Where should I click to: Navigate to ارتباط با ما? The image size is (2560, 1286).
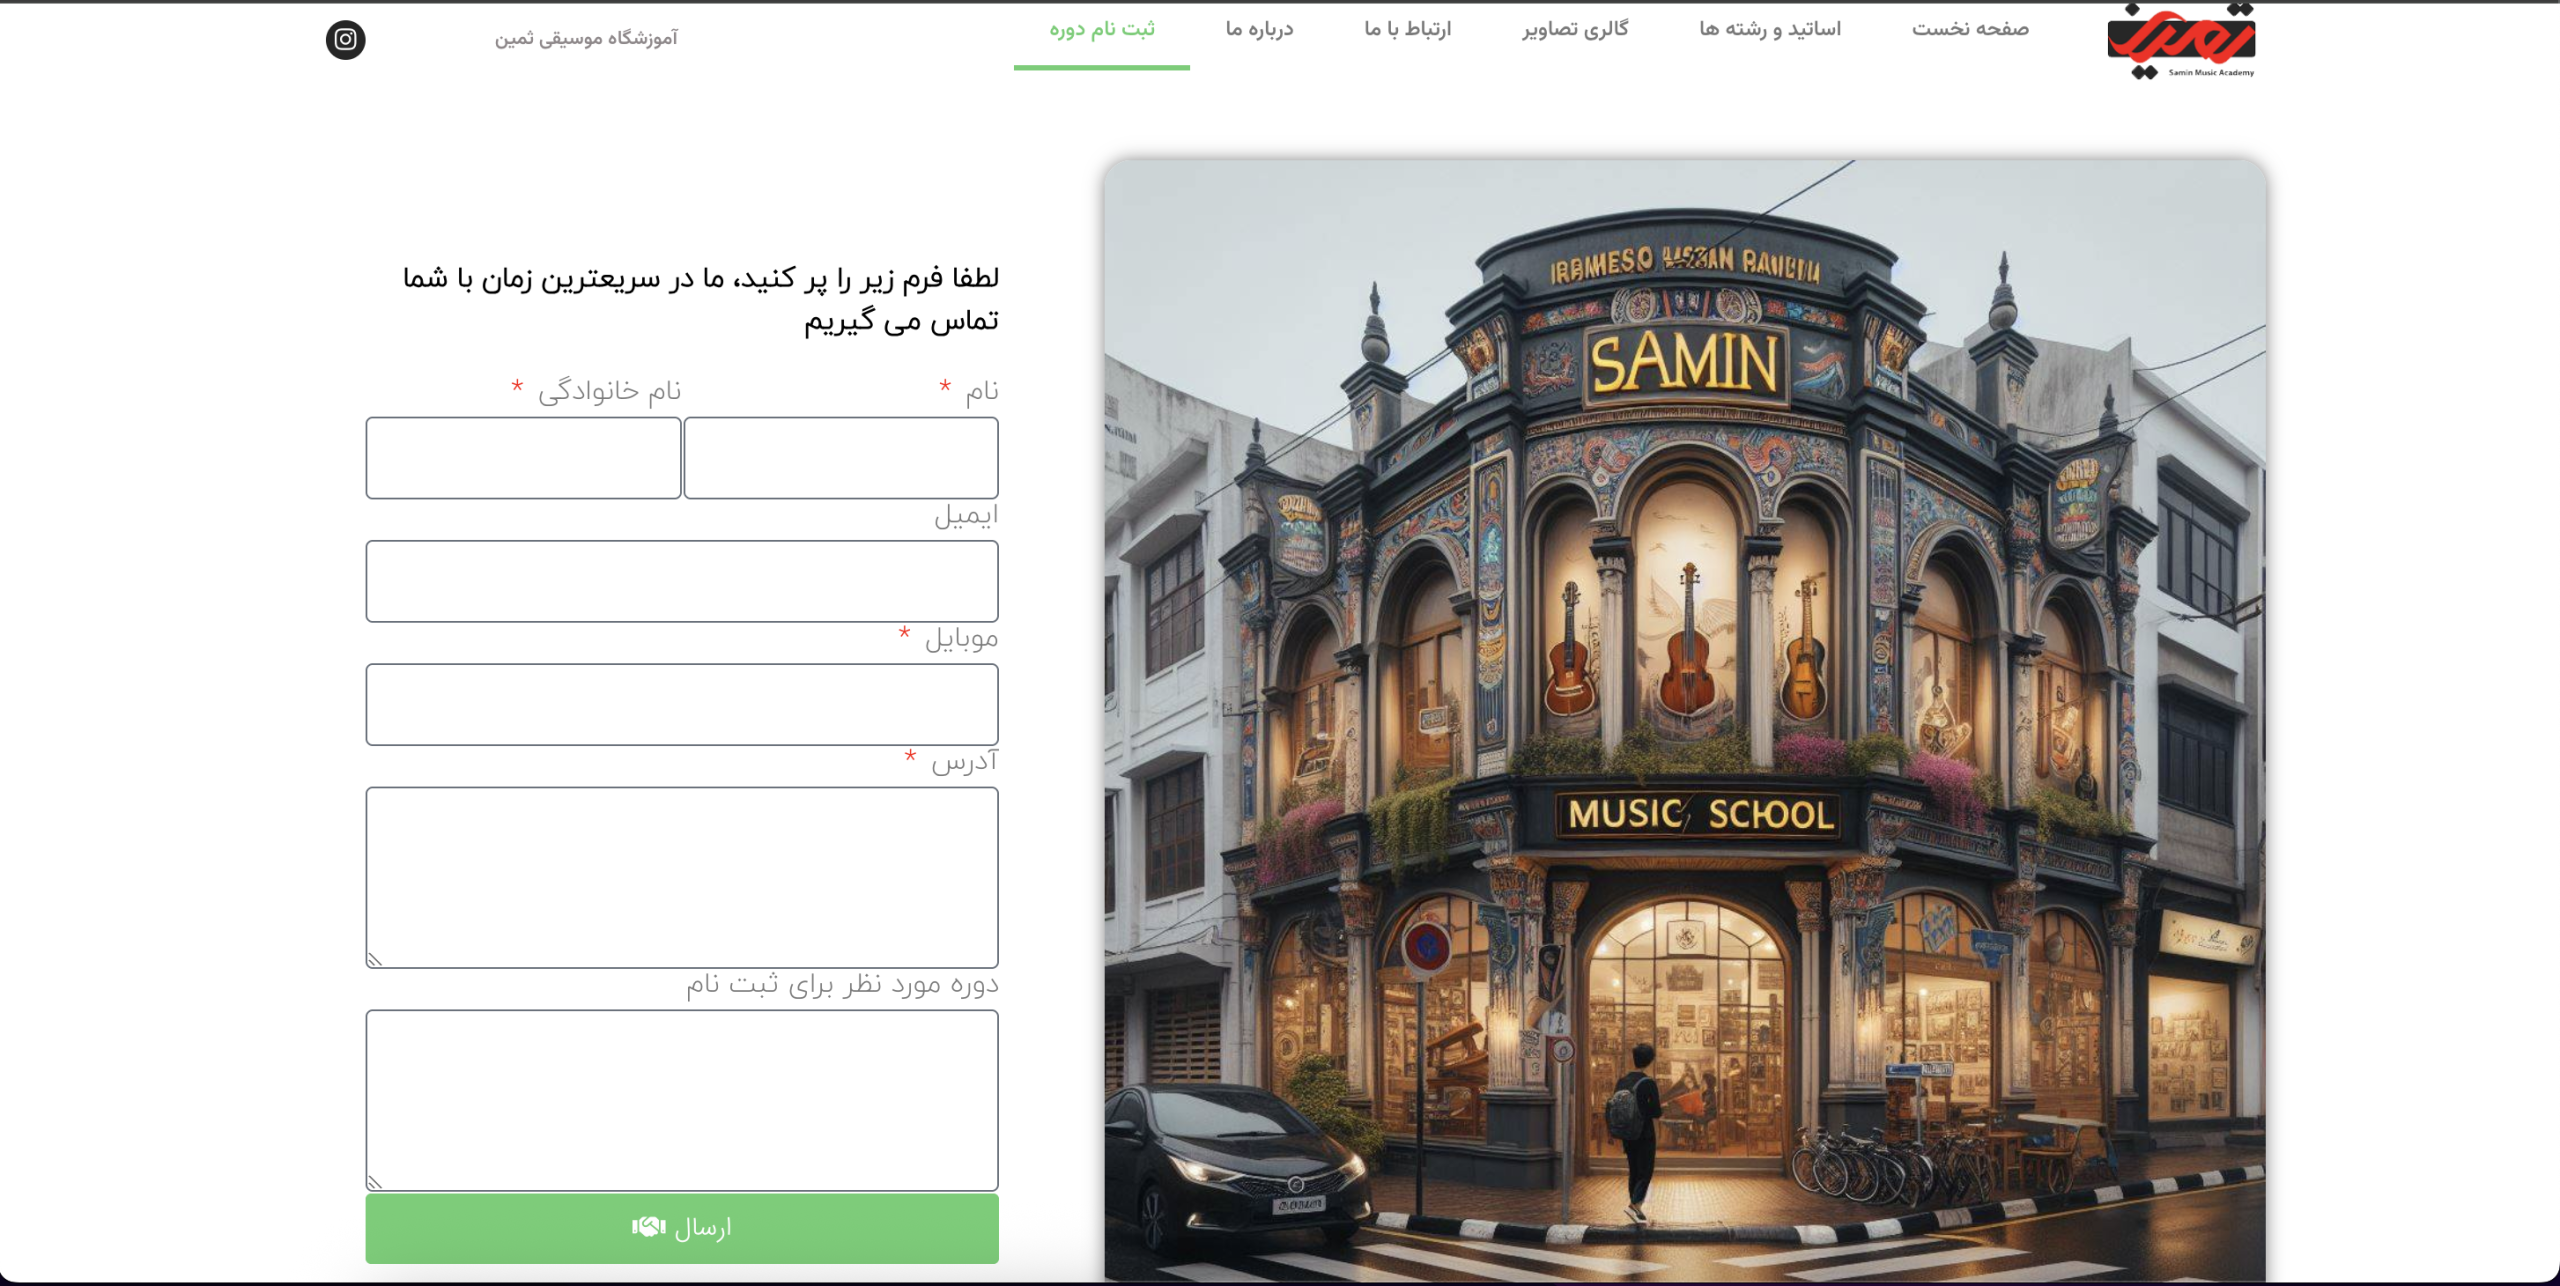tap(1407, 30)
